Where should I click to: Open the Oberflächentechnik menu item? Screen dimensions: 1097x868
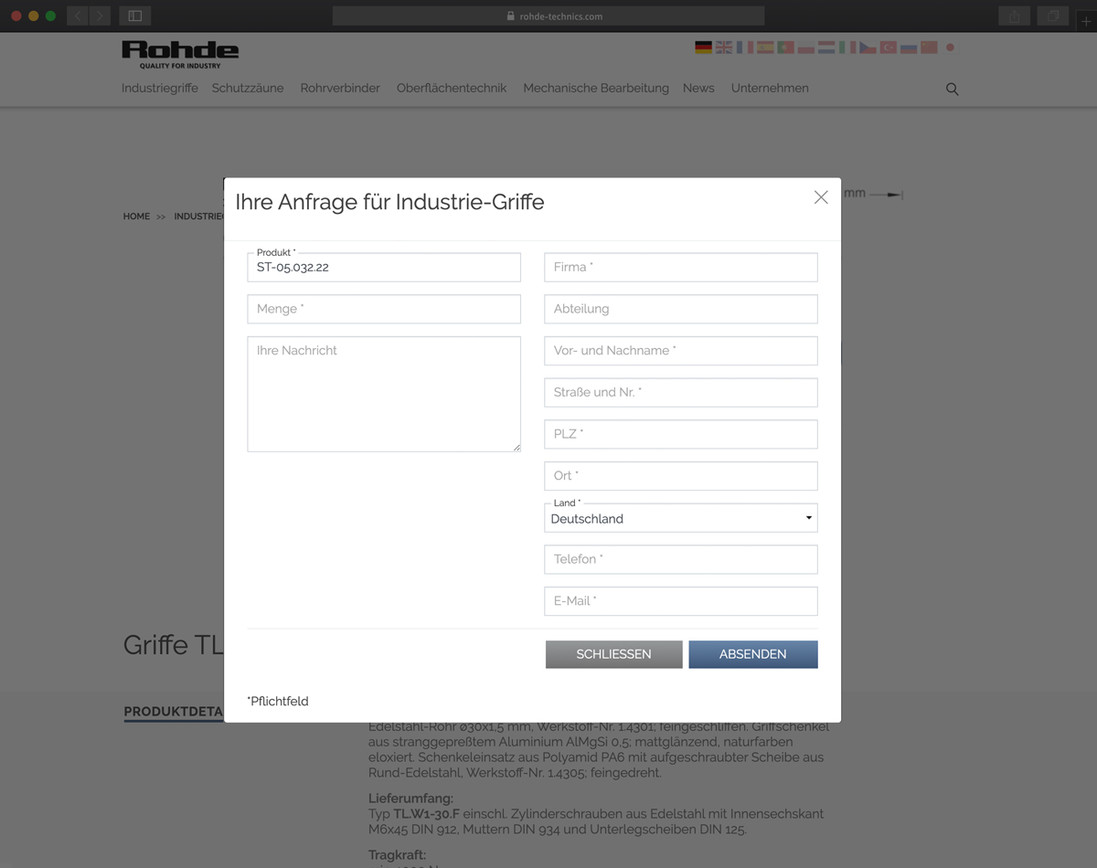click(451, 88)
